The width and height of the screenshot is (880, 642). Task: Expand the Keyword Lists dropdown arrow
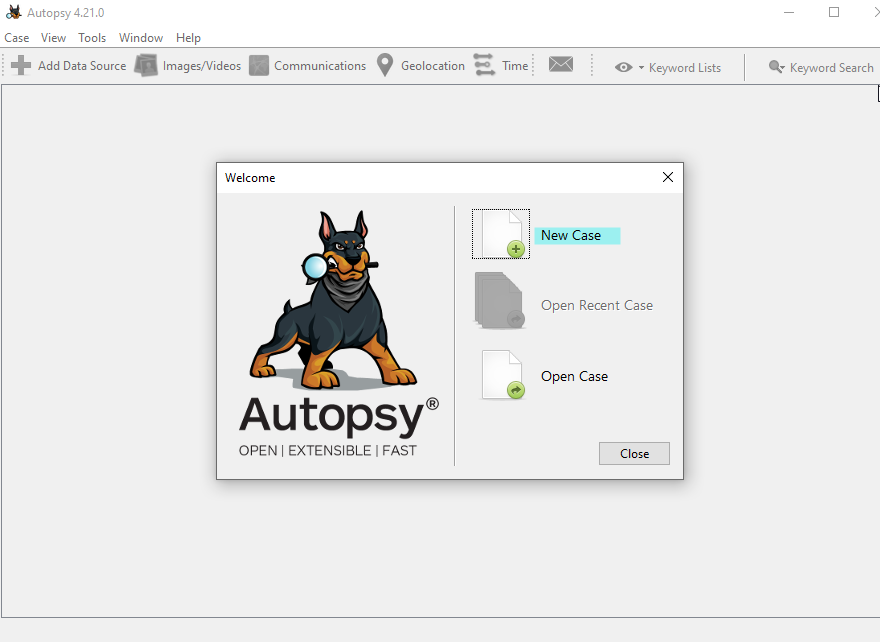click(x=641, y=67)
